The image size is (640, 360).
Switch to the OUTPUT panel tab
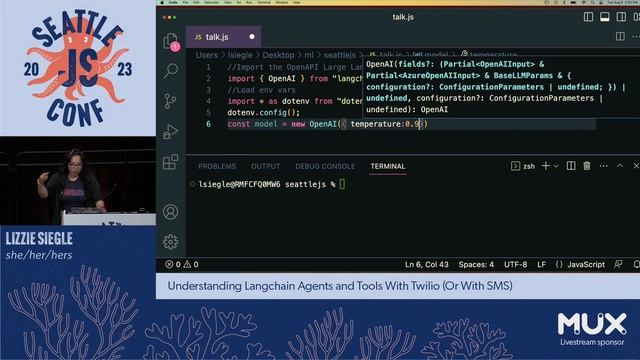(x=266, y=166)
